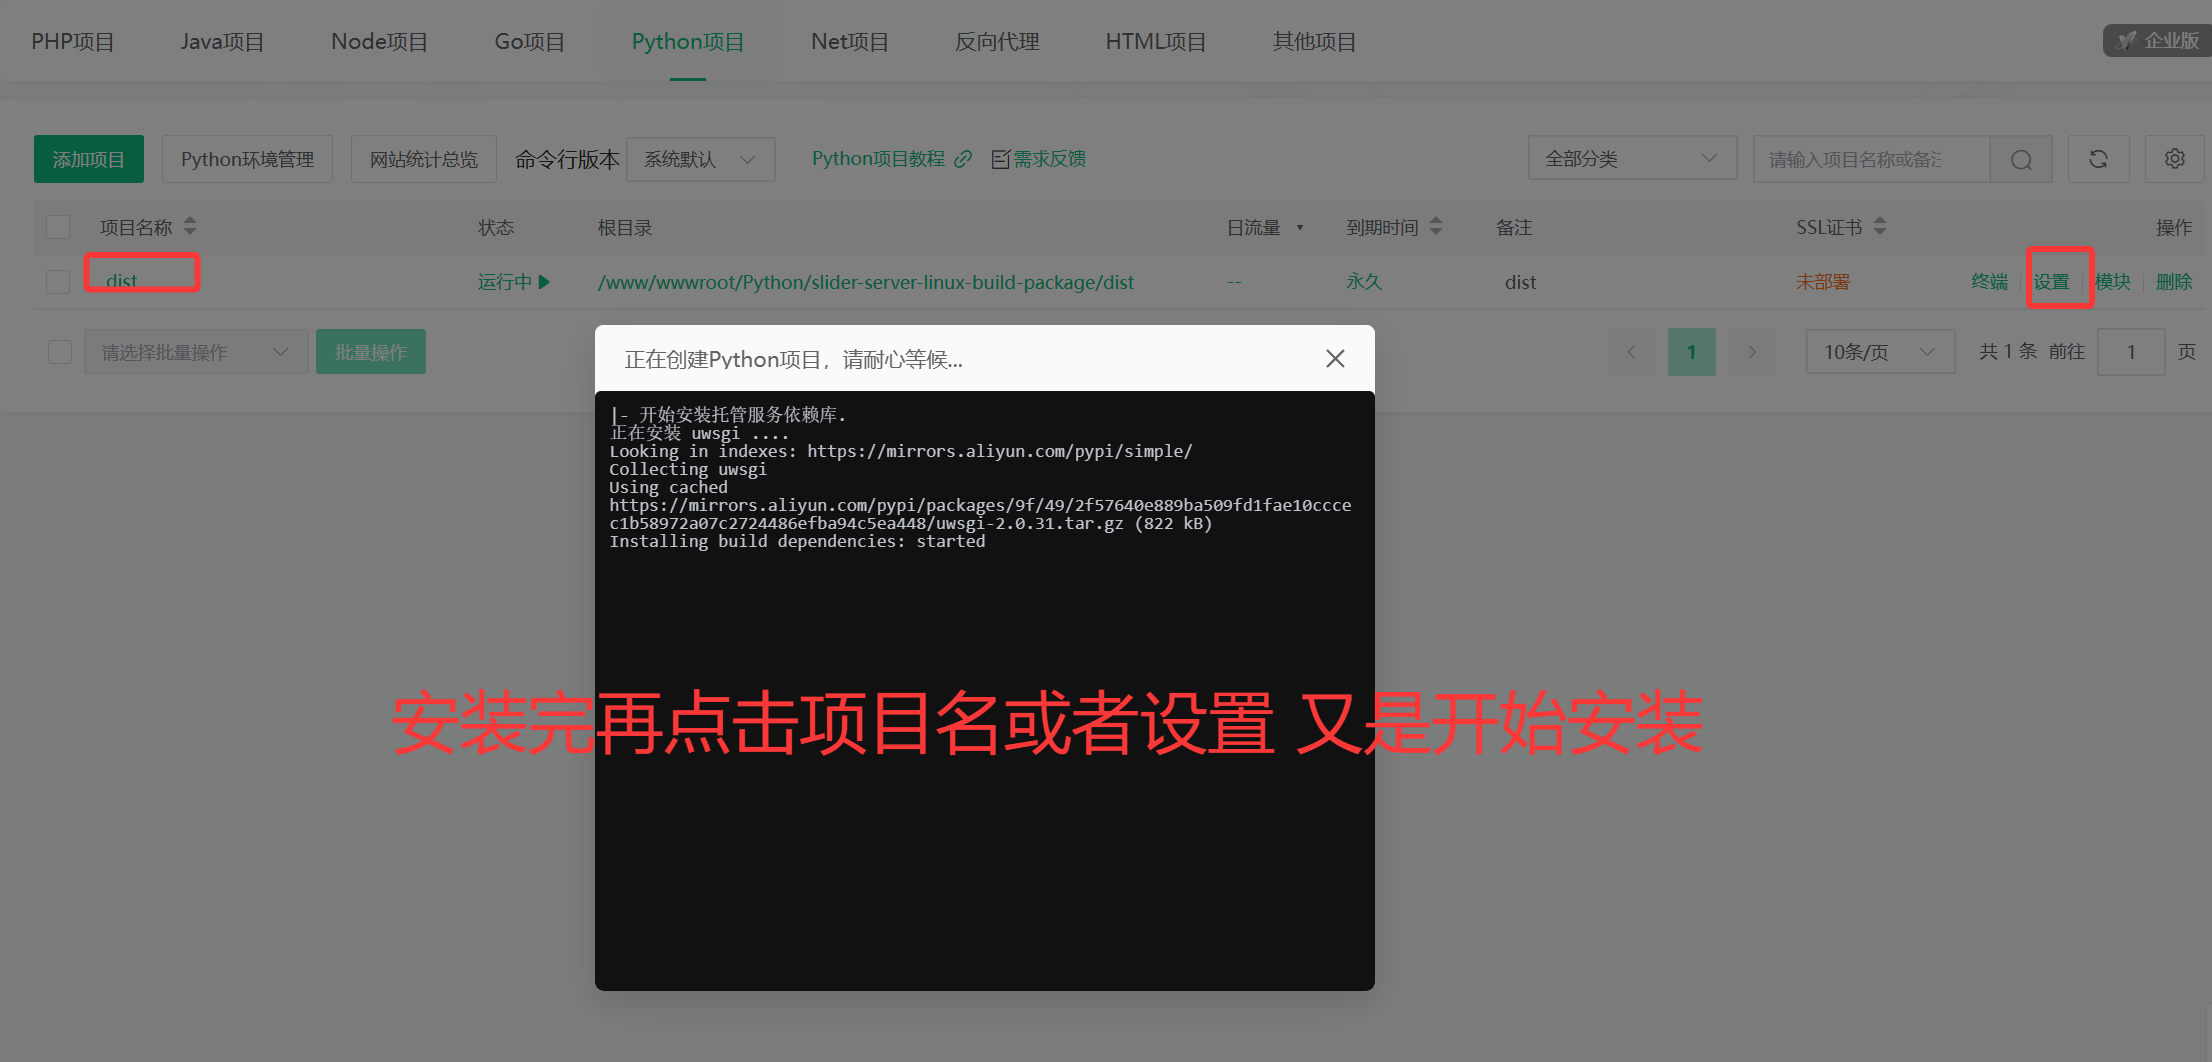Click the go-to page number field

pos(2131,352)
